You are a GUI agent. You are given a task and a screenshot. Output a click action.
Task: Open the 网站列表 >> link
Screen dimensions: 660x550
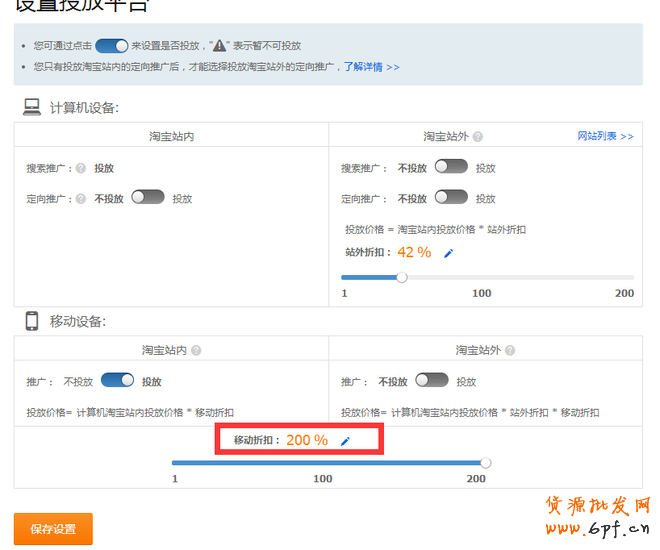pyautogui.click(x=605, y=136)
